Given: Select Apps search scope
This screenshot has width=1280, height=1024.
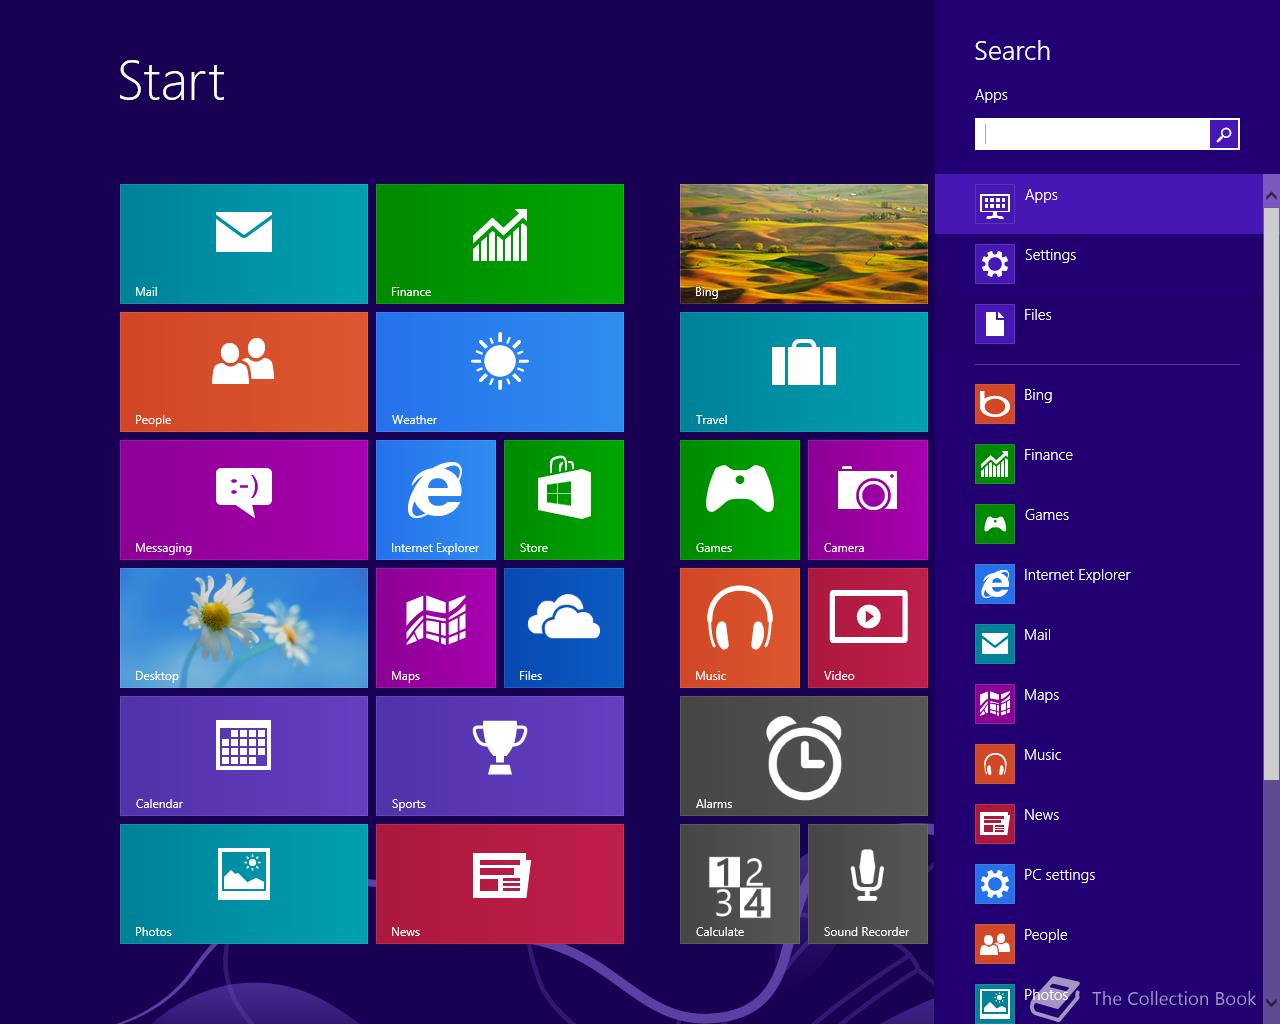Looking at the screenshot, I should 1099,204.
